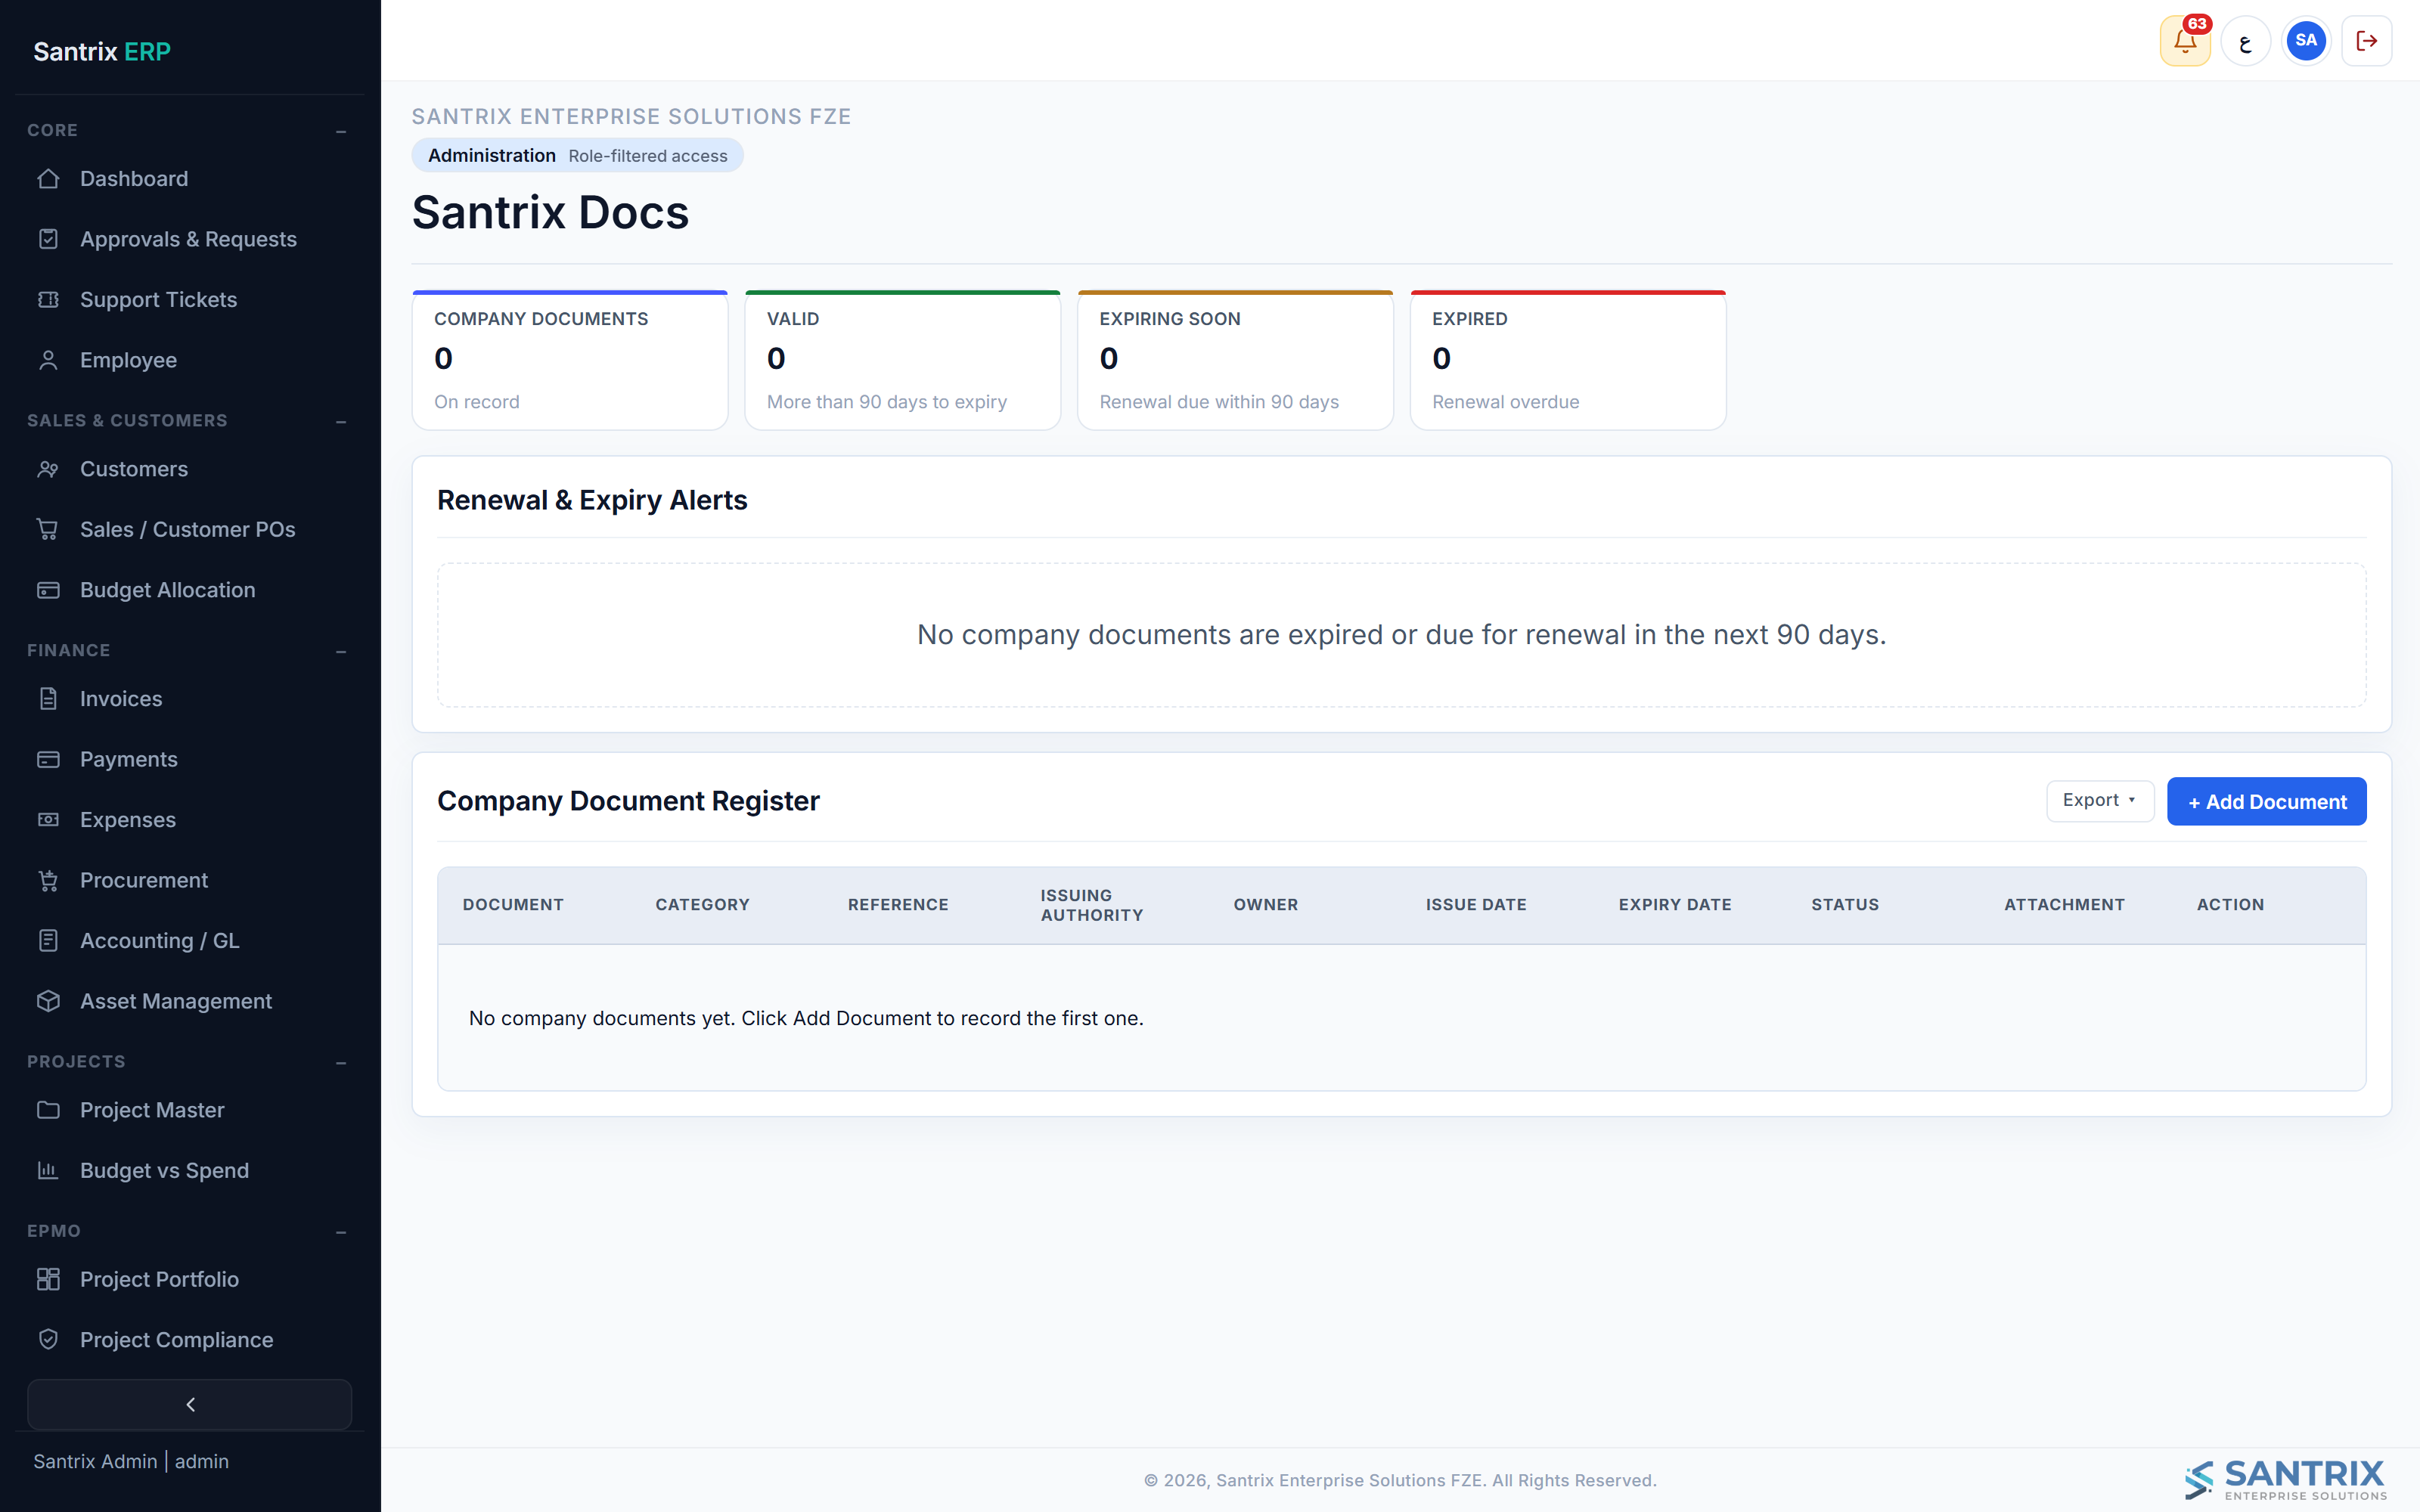Click the Add Document button
2420x1512 pixels.
click(2266, 801)
